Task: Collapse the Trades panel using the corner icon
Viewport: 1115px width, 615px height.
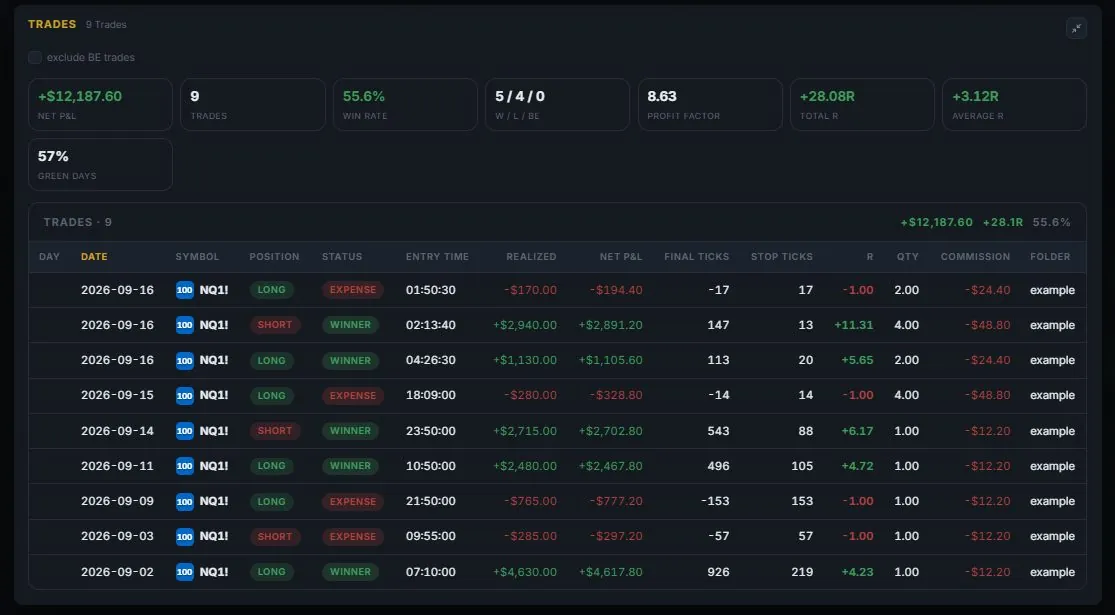Action: [1076, 28]
